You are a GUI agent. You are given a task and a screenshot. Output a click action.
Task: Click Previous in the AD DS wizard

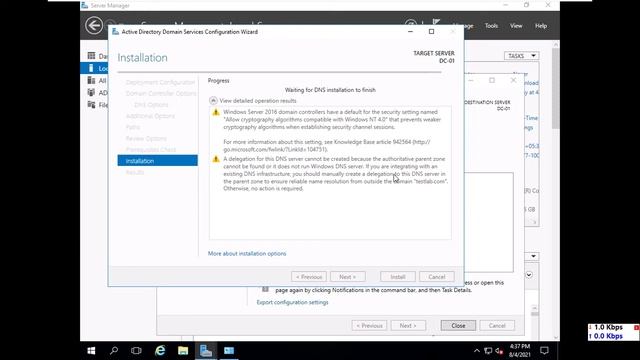309,277
